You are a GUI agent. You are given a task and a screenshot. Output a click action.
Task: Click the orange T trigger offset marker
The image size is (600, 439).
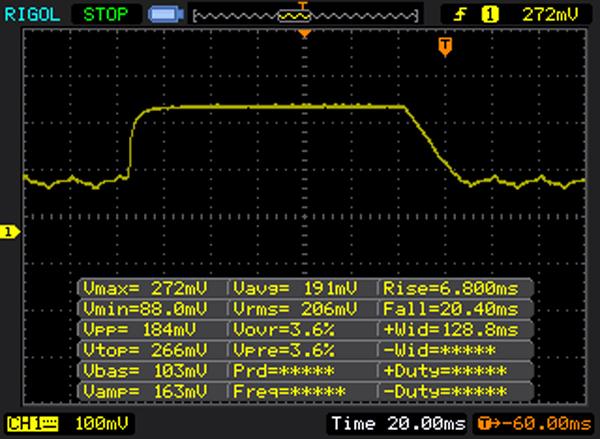pos(445,47)
